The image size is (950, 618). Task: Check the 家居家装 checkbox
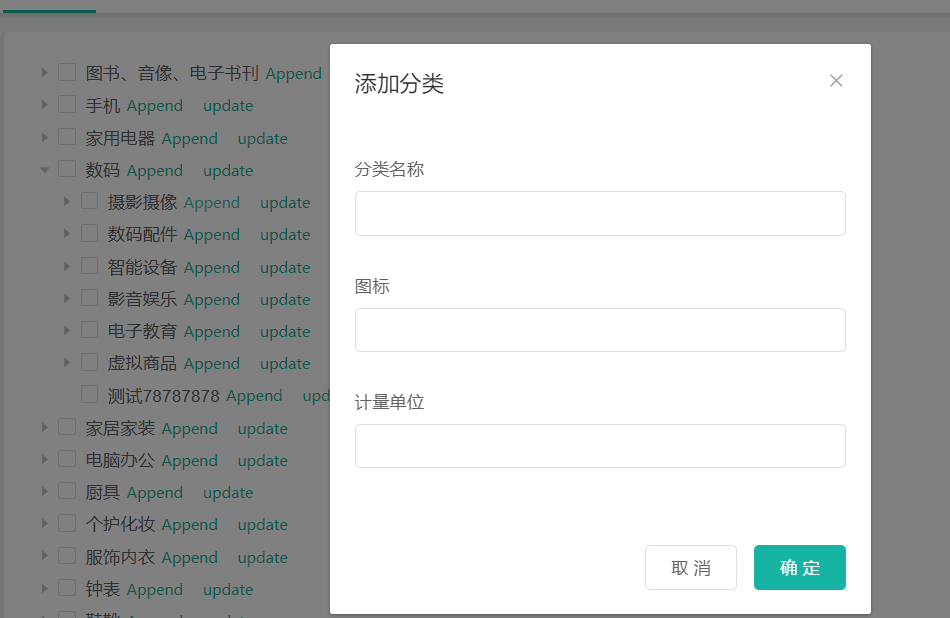pyautogui.click(x=67, y=427)
